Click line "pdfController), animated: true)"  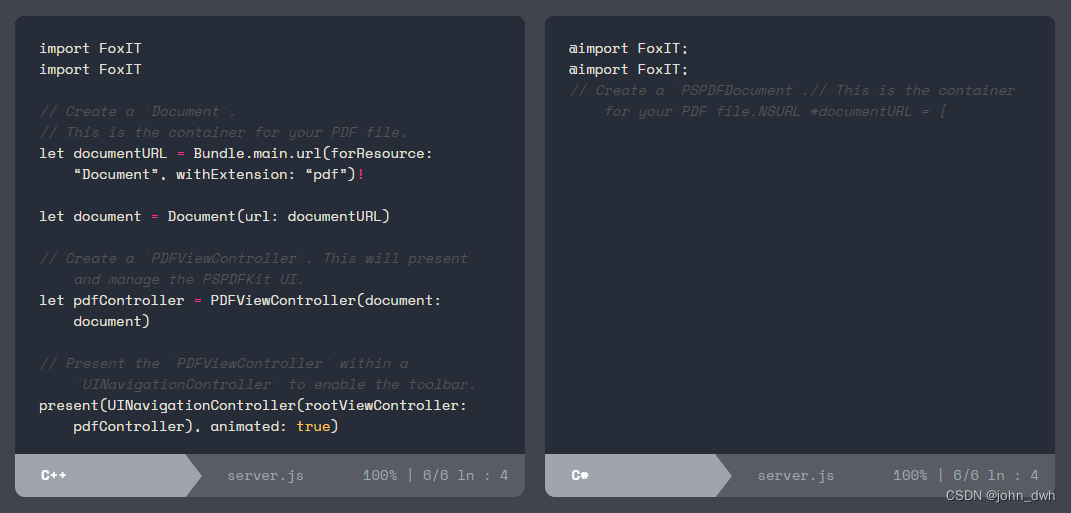206,426
